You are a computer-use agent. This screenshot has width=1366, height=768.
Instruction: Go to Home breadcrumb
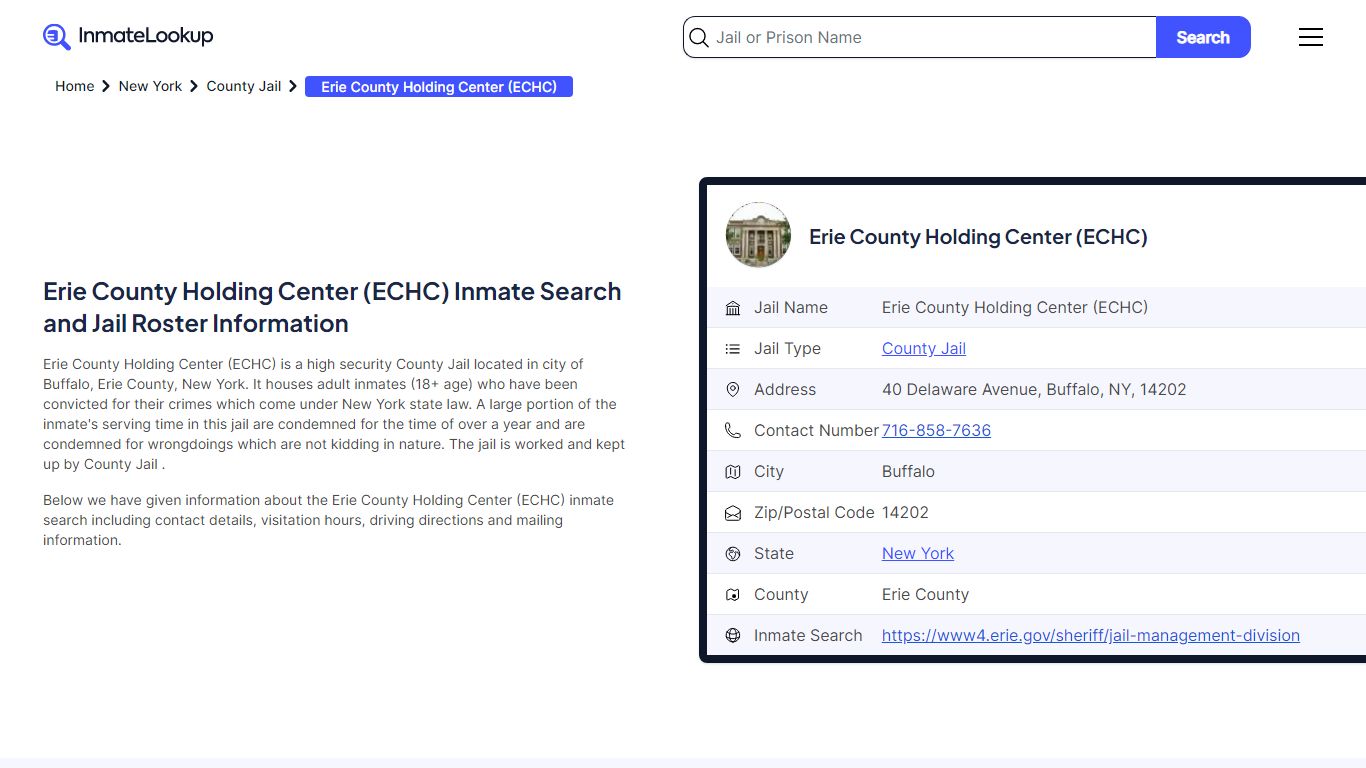(74, 86)
